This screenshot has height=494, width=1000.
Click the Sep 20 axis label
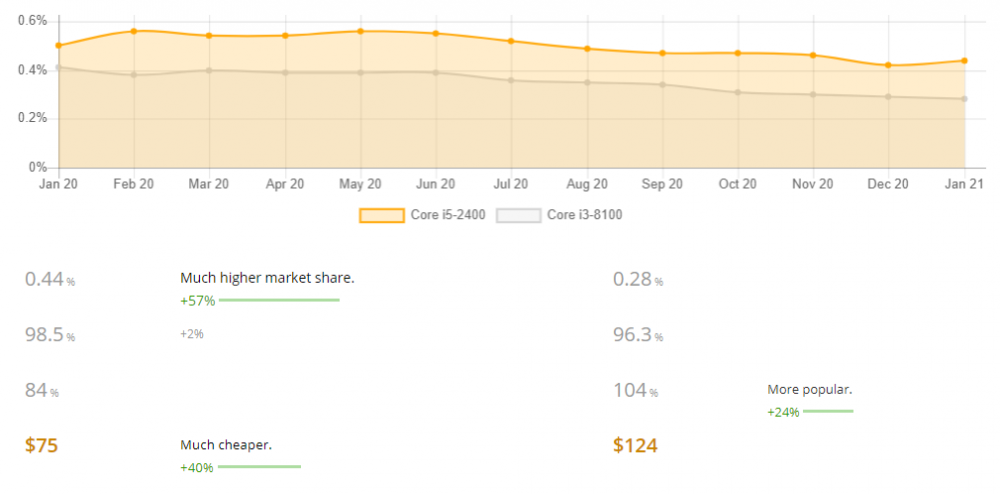coord(662,184)
